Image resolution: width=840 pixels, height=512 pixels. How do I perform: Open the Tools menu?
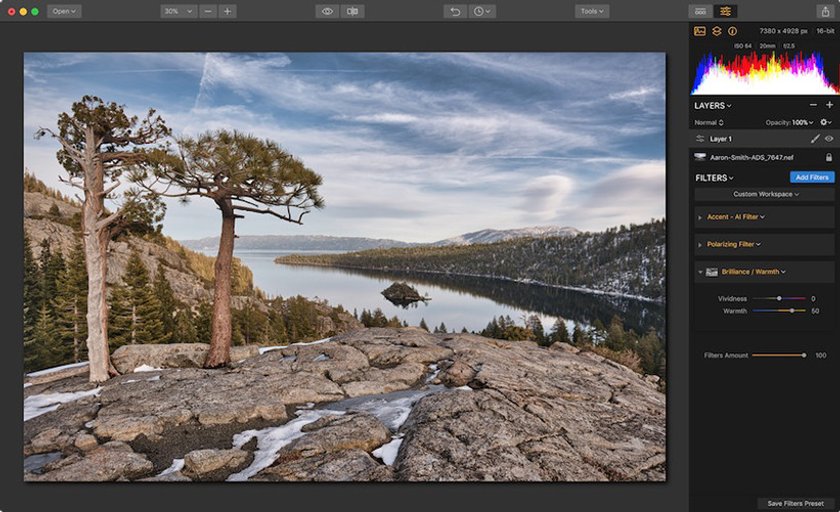point(592,11)
